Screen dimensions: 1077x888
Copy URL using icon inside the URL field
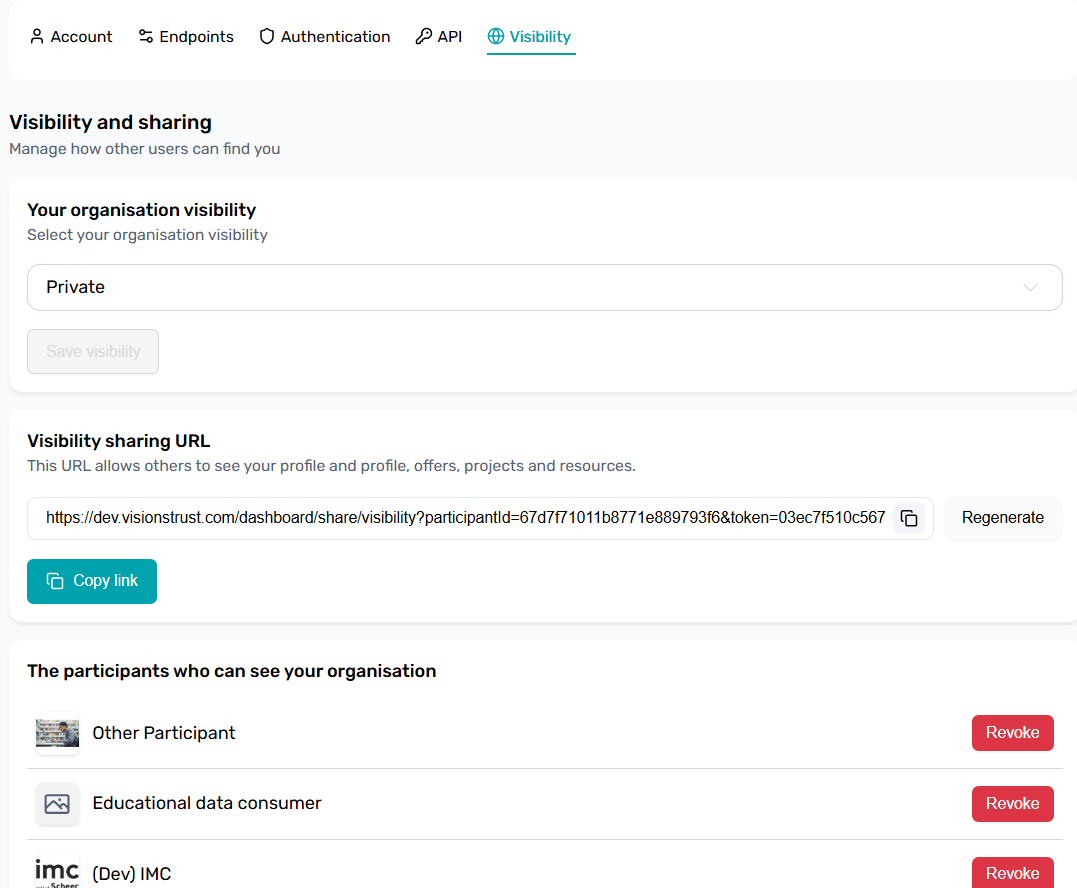click(x=909, y=518)
